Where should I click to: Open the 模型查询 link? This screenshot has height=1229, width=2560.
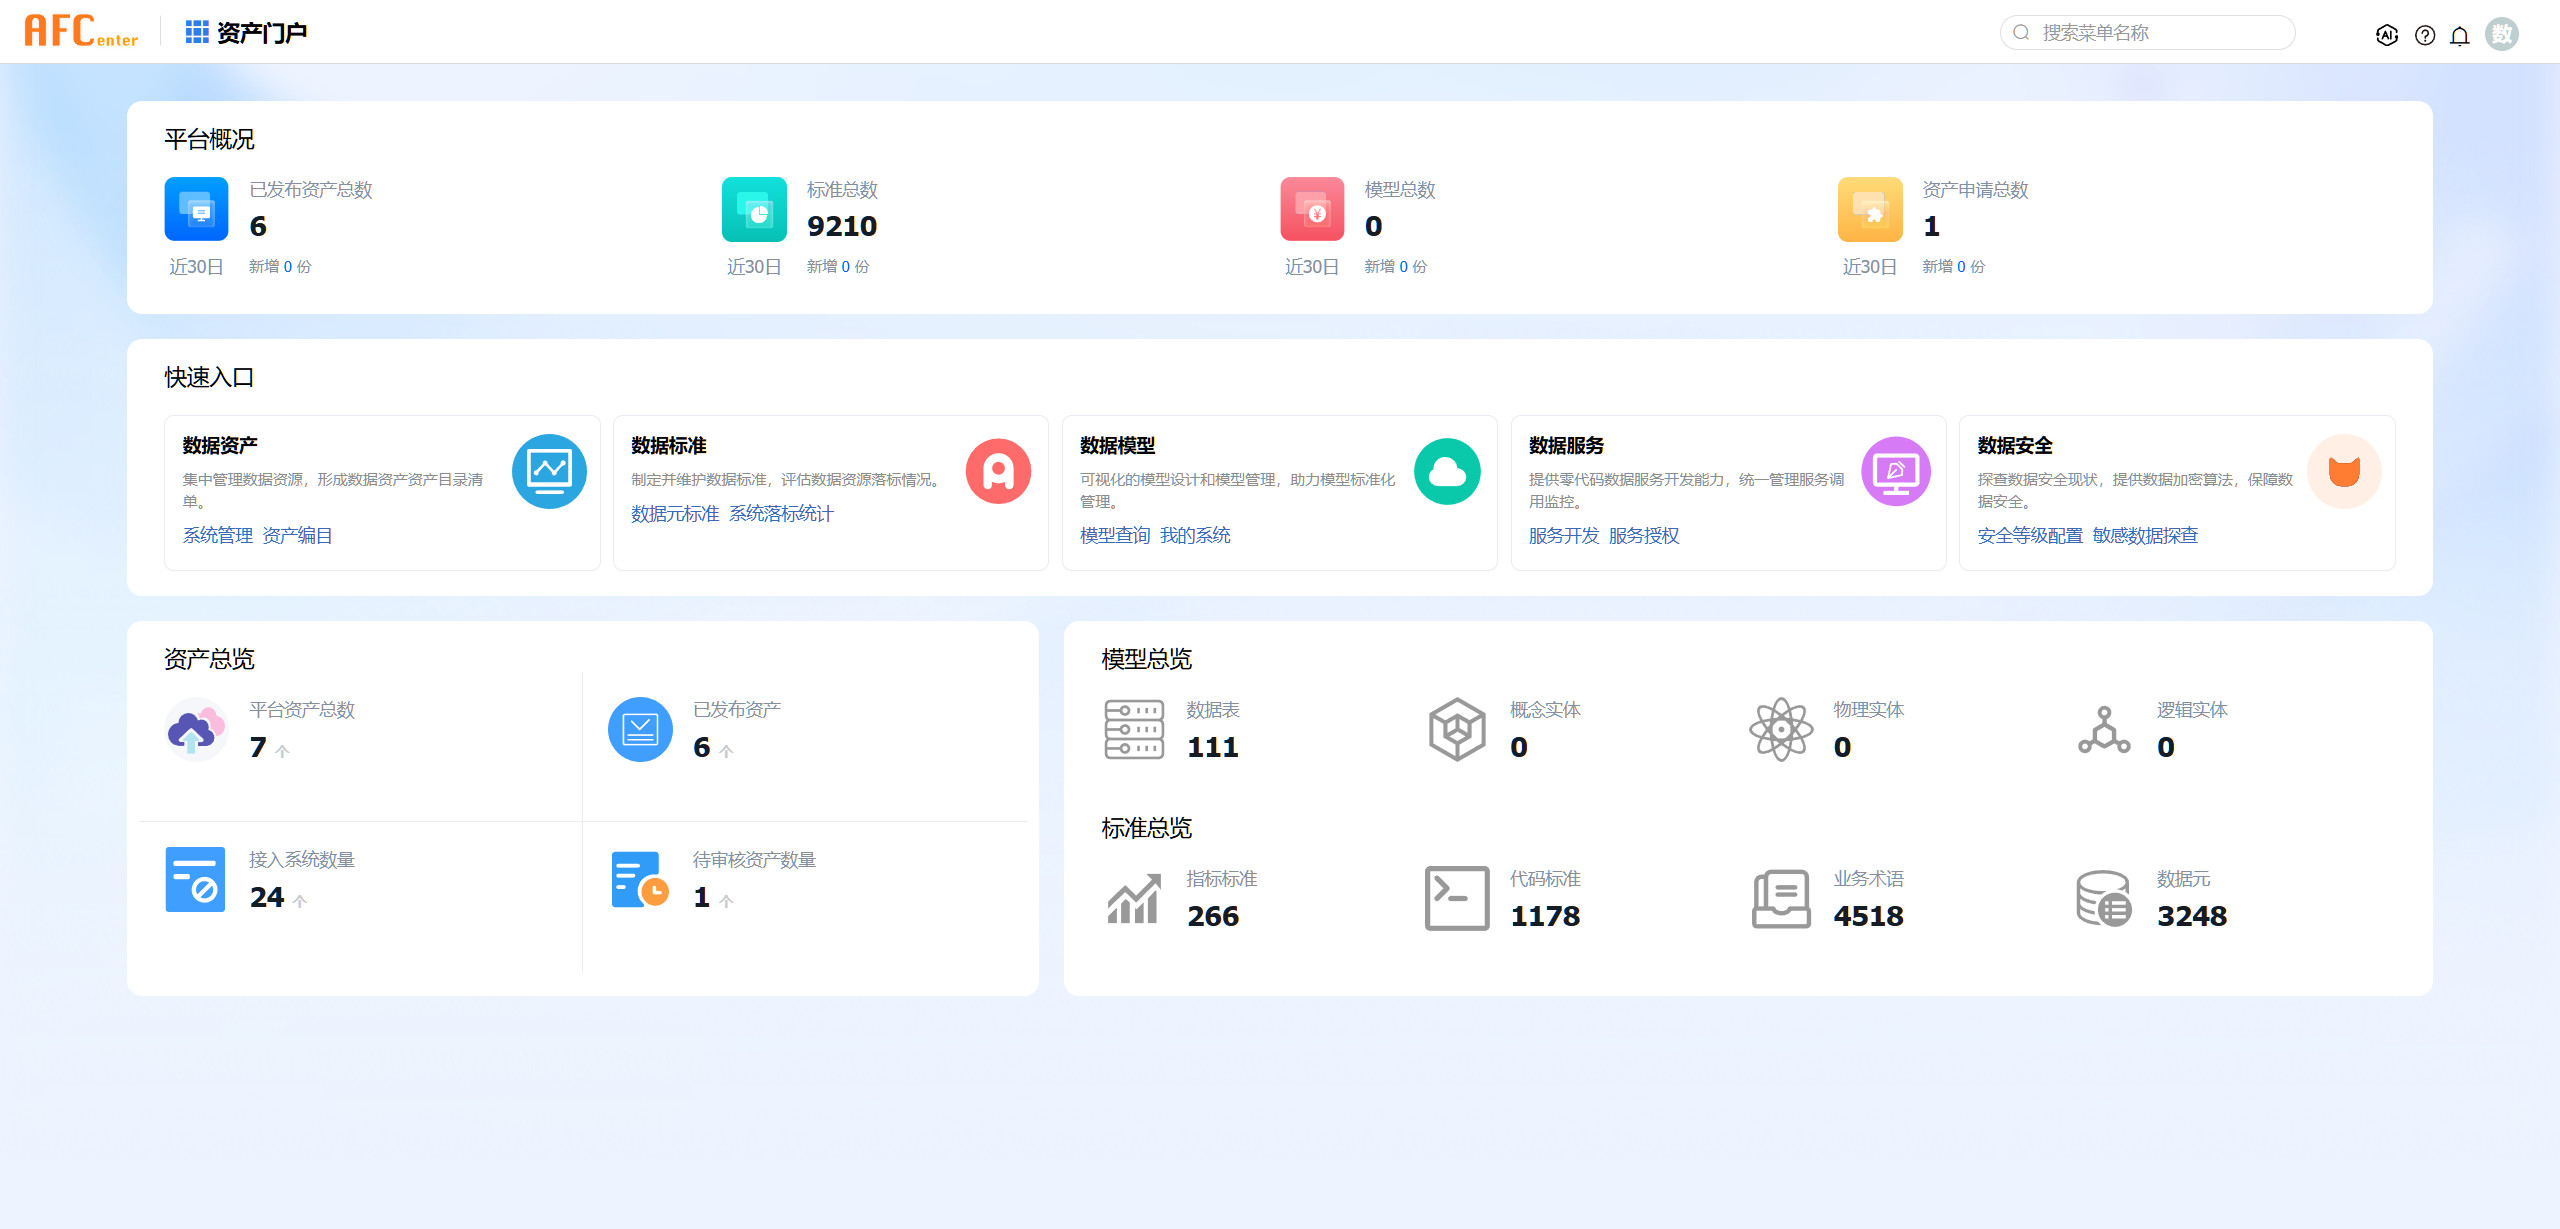click(x=1115, y=536)
